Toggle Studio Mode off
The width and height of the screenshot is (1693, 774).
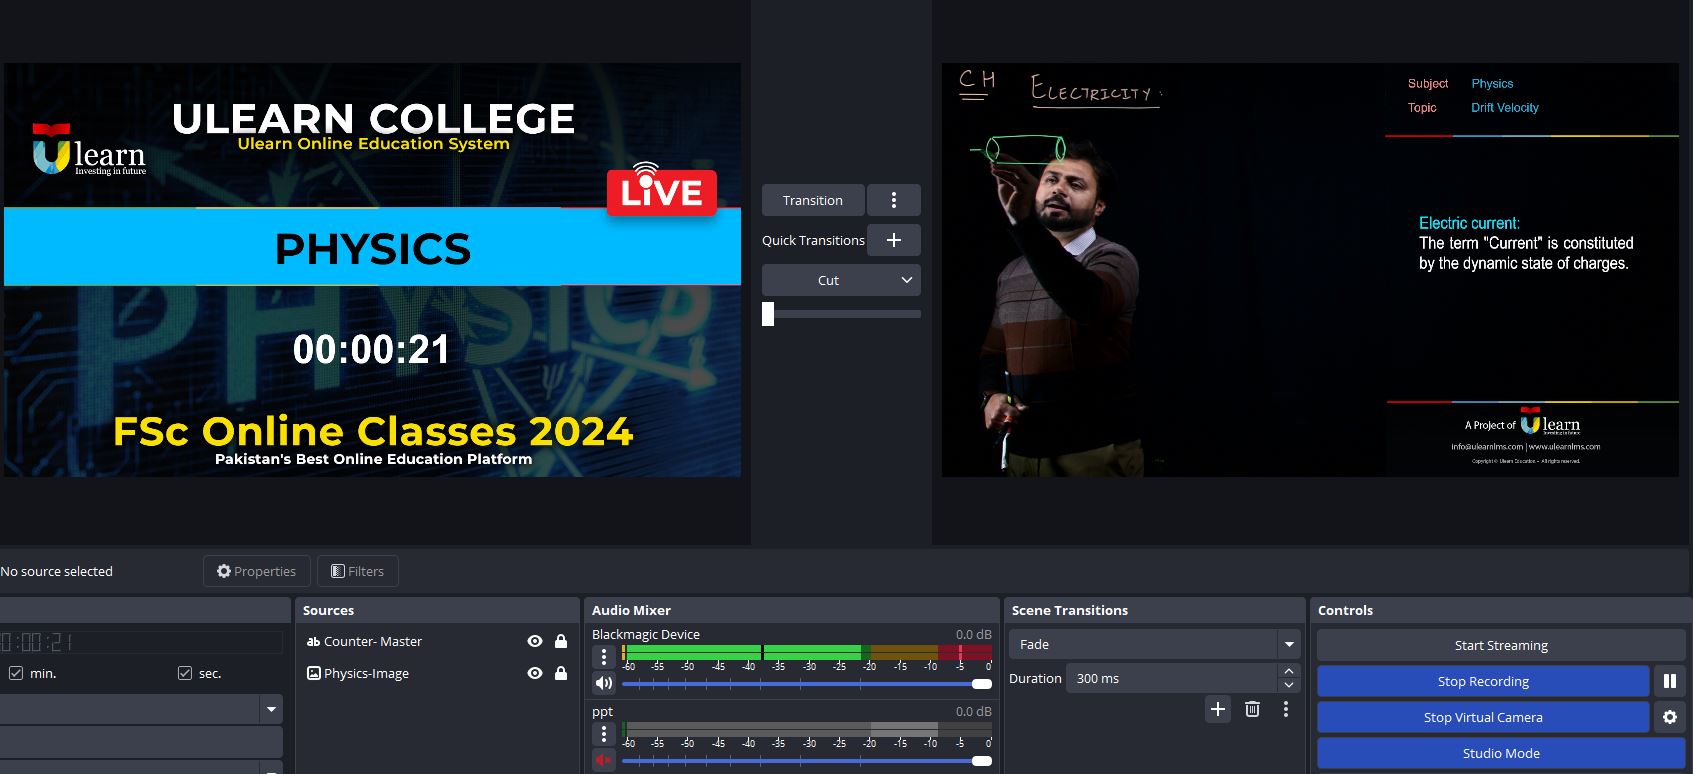pyautogui.click(x=1501, y=753)
